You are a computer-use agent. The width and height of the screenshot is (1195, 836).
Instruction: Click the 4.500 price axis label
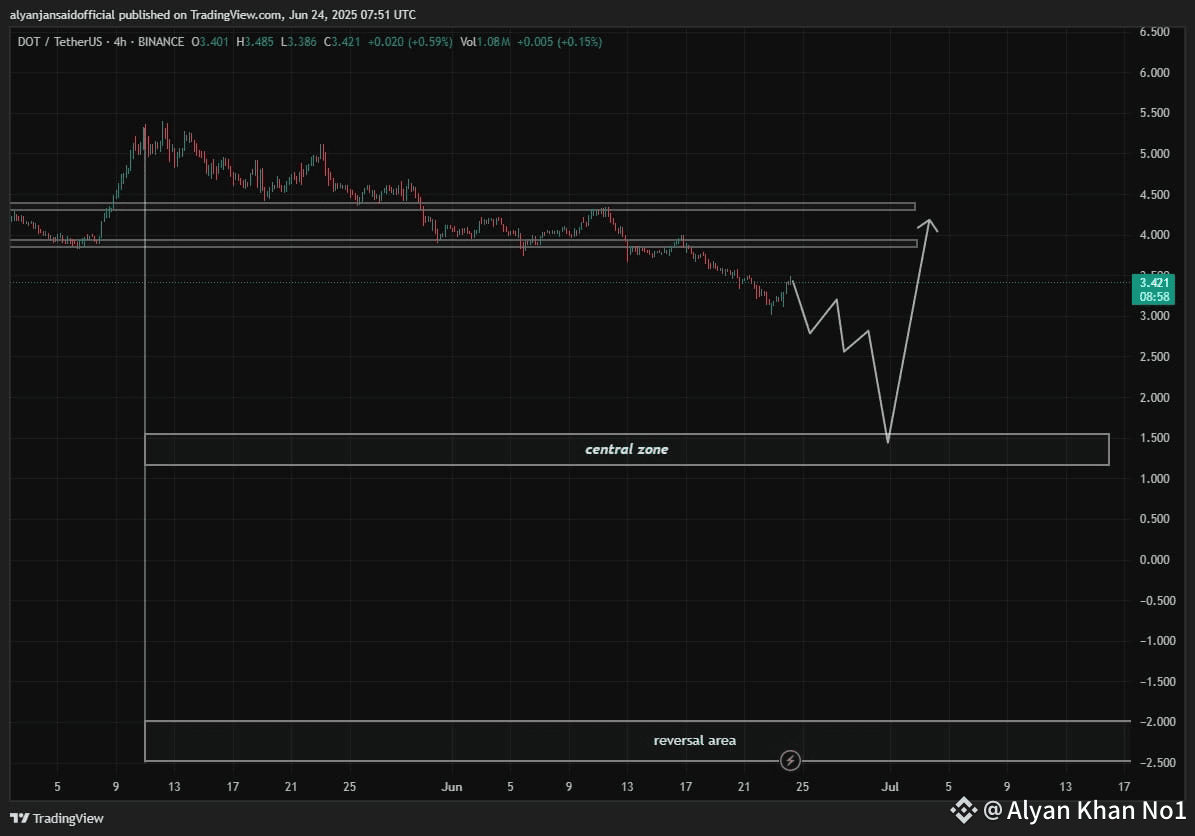click(1155, 194)
